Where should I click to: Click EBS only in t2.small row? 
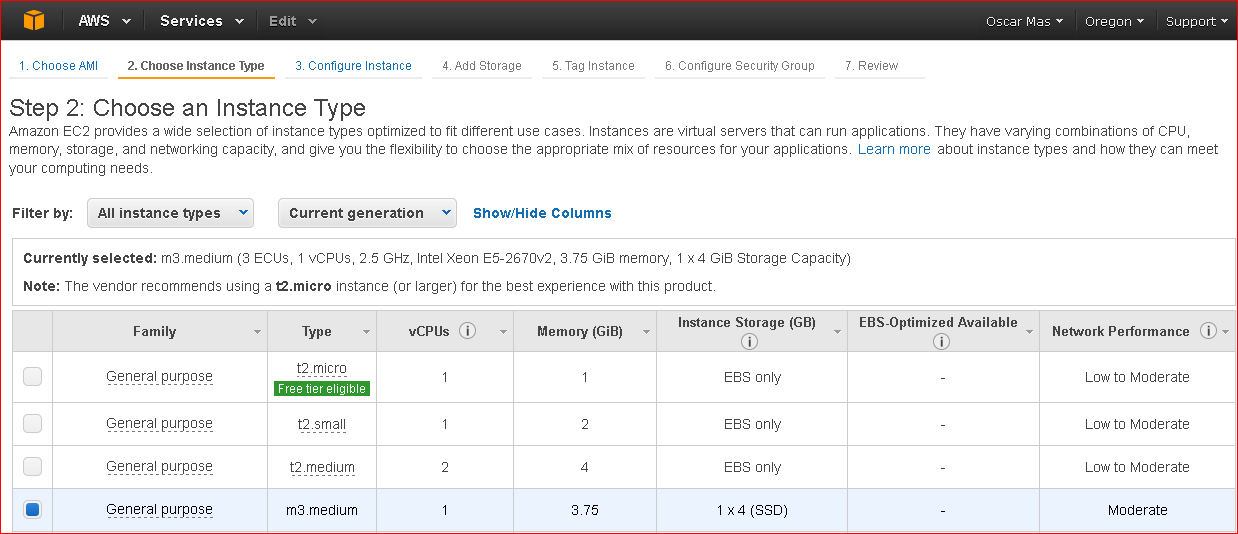[752, 424]
